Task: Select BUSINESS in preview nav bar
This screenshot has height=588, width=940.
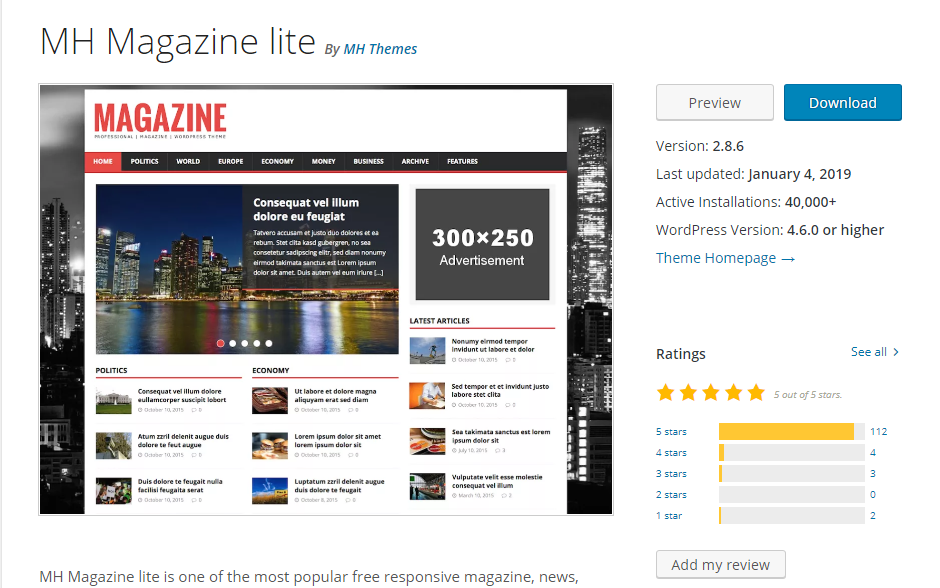Action: [x=369, y=162]
